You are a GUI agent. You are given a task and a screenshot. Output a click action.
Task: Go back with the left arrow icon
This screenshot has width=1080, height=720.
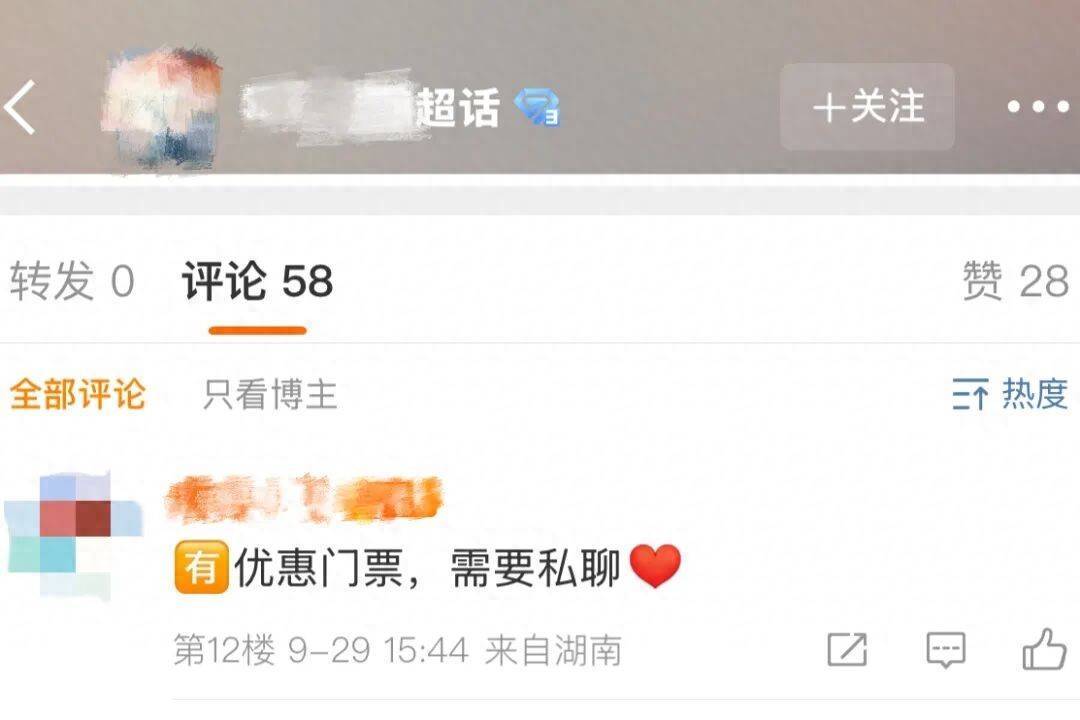click(x=19, y=107)
